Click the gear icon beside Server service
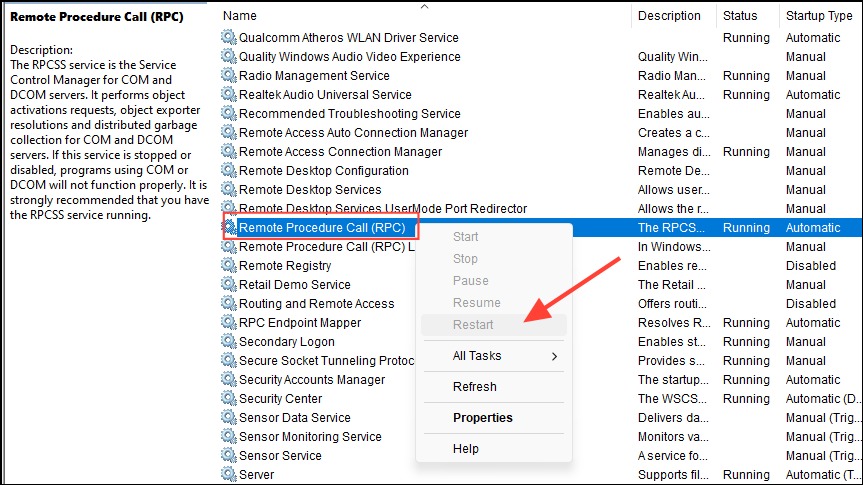 (229, 474)
